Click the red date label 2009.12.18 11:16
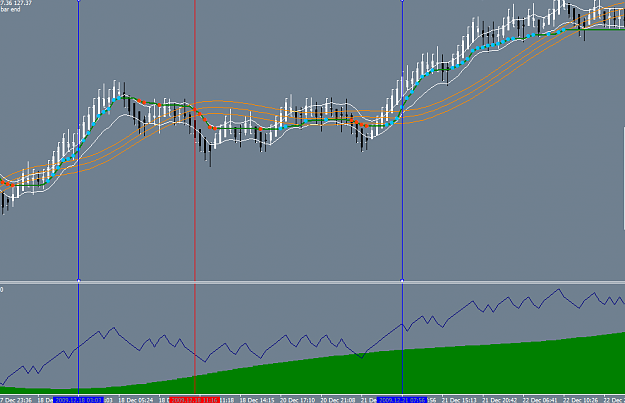Viewport: 625px width, 403px height. point(194,400)
